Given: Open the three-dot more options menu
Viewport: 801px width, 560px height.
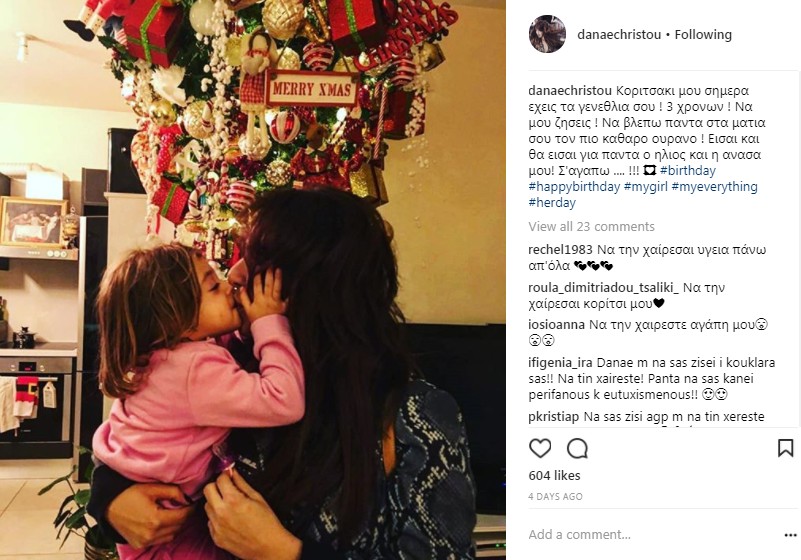Looking at the screenshot, I should tap(790, 535).
